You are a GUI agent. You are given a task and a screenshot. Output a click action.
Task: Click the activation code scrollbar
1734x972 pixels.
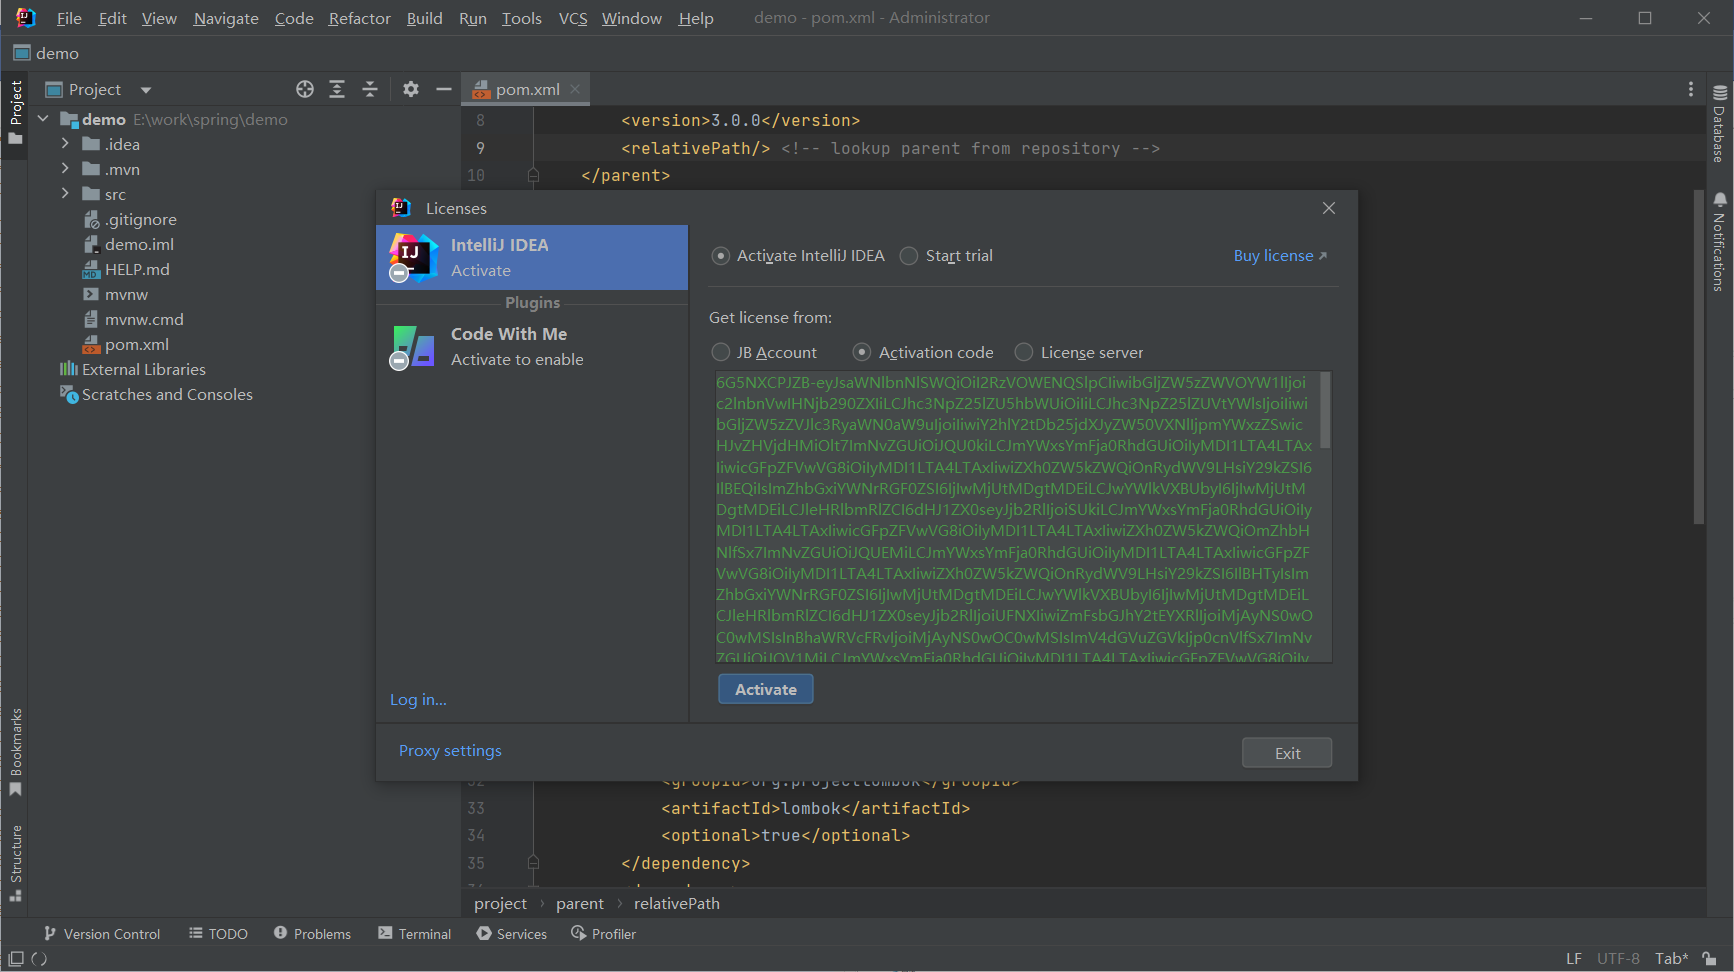1325,411
